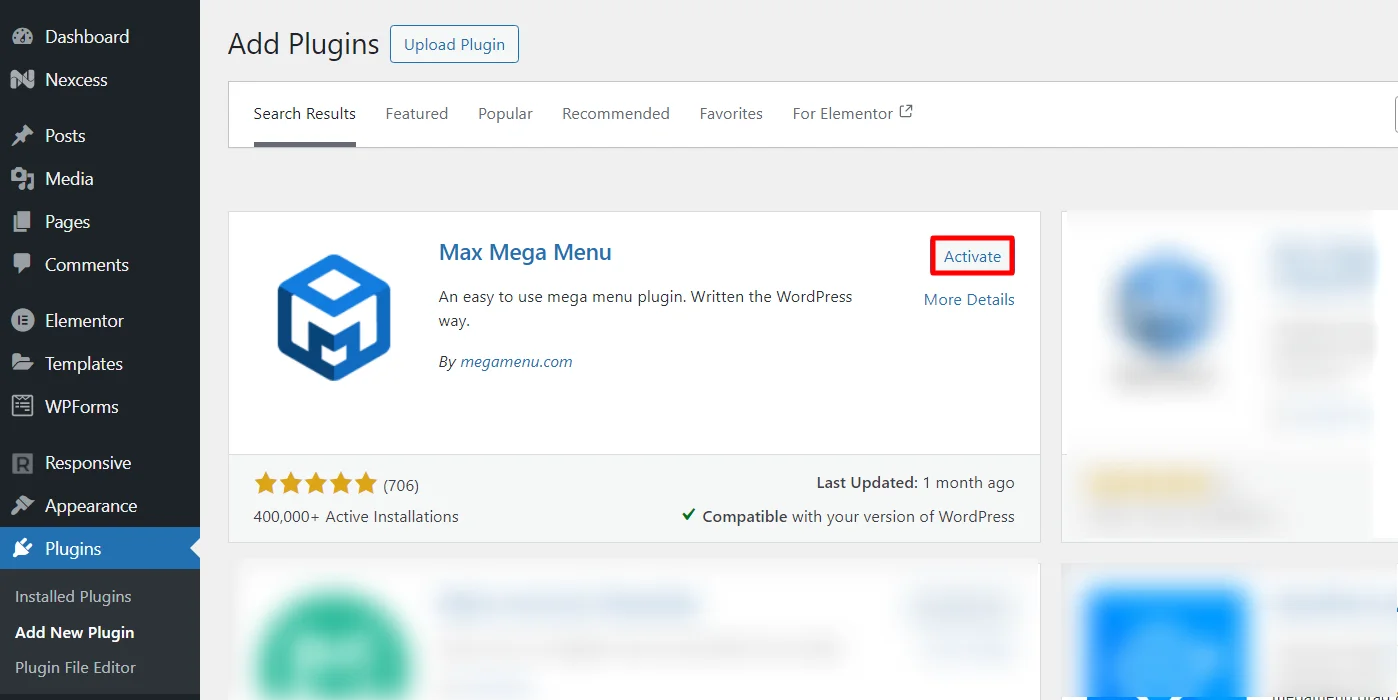Click the Plugins plug icon
Image resolution: width=1398 pixels, height=700 pixels.
(22, 549)
